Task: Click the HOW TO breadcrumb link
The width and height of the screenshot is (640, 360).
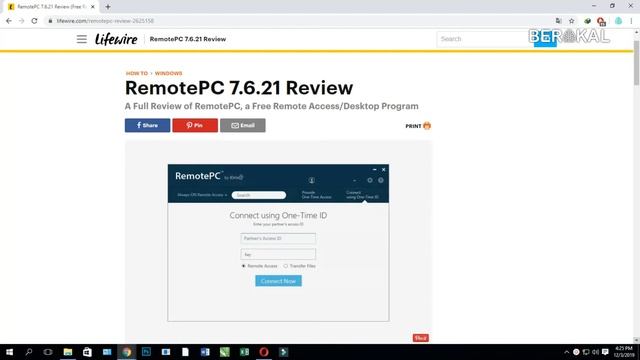Action: pos(137,73)
